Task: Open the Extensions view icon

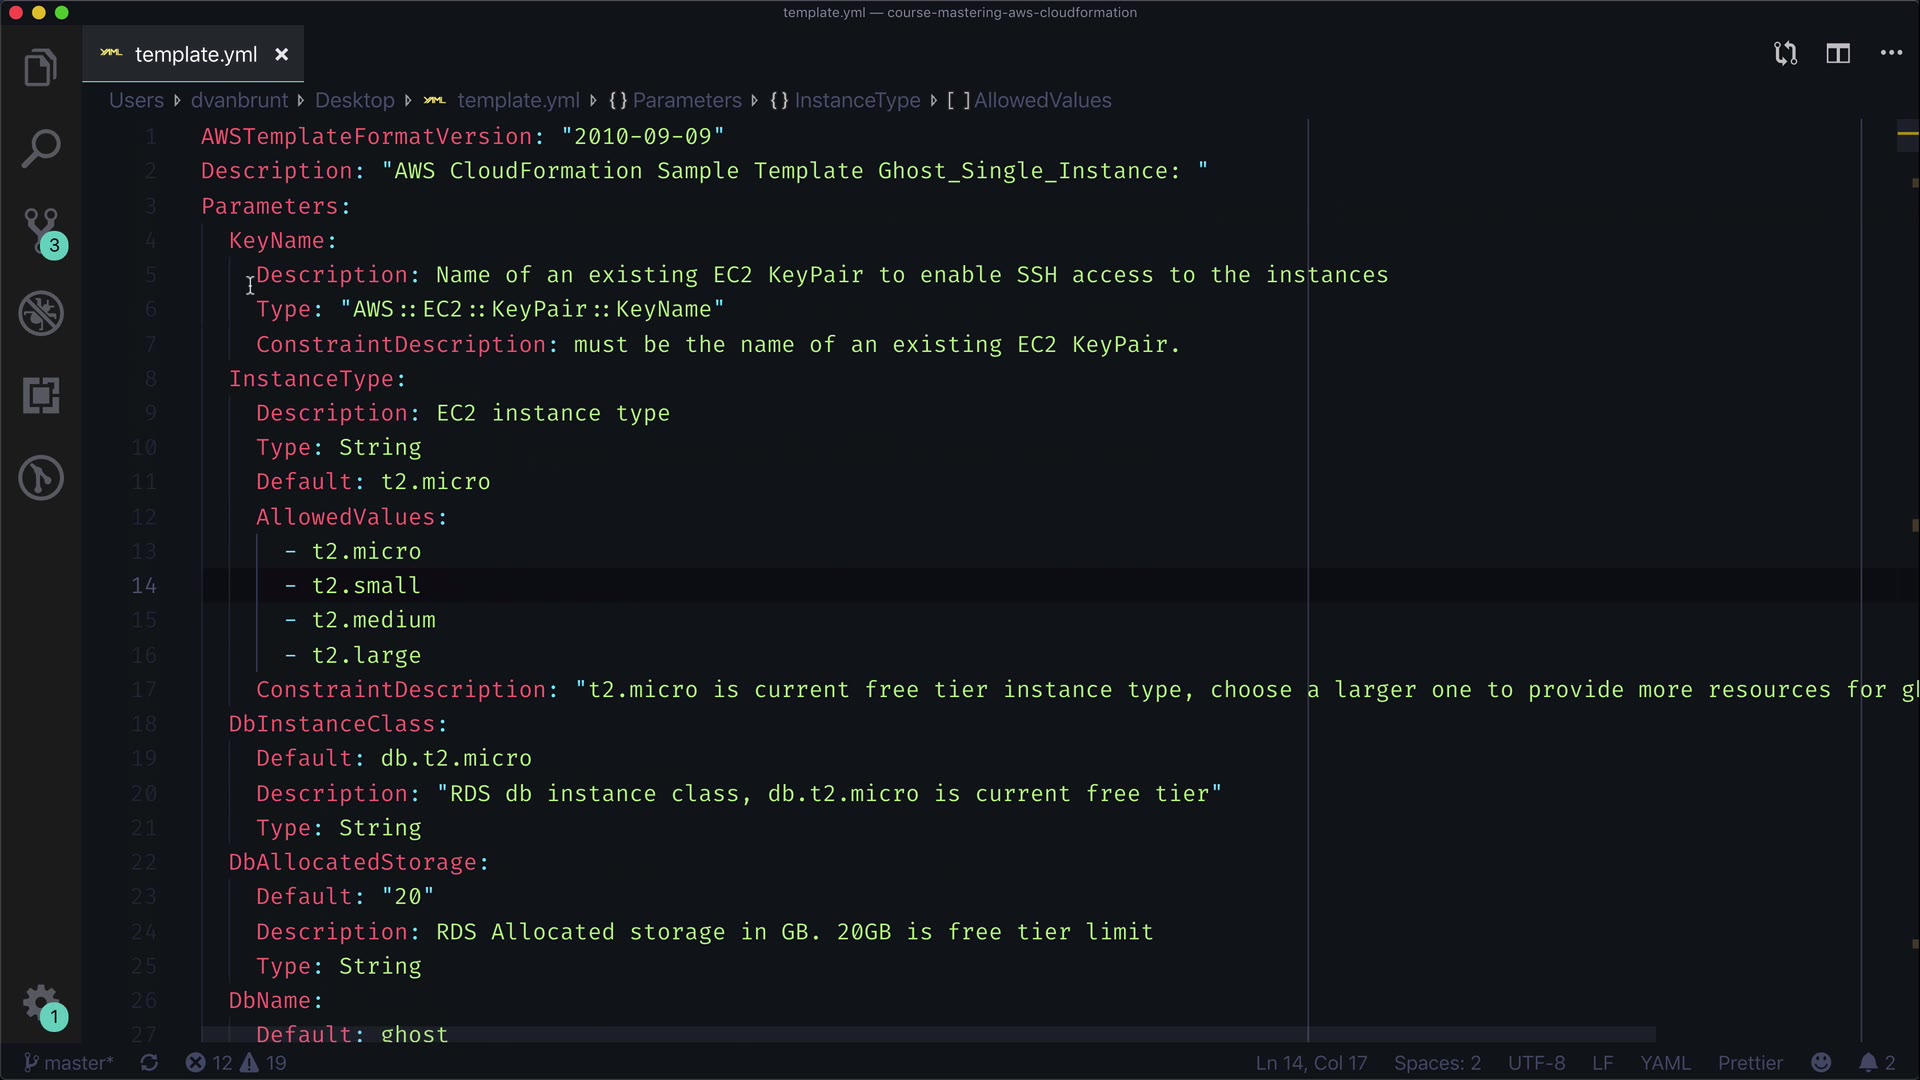Action: point(41,396)
